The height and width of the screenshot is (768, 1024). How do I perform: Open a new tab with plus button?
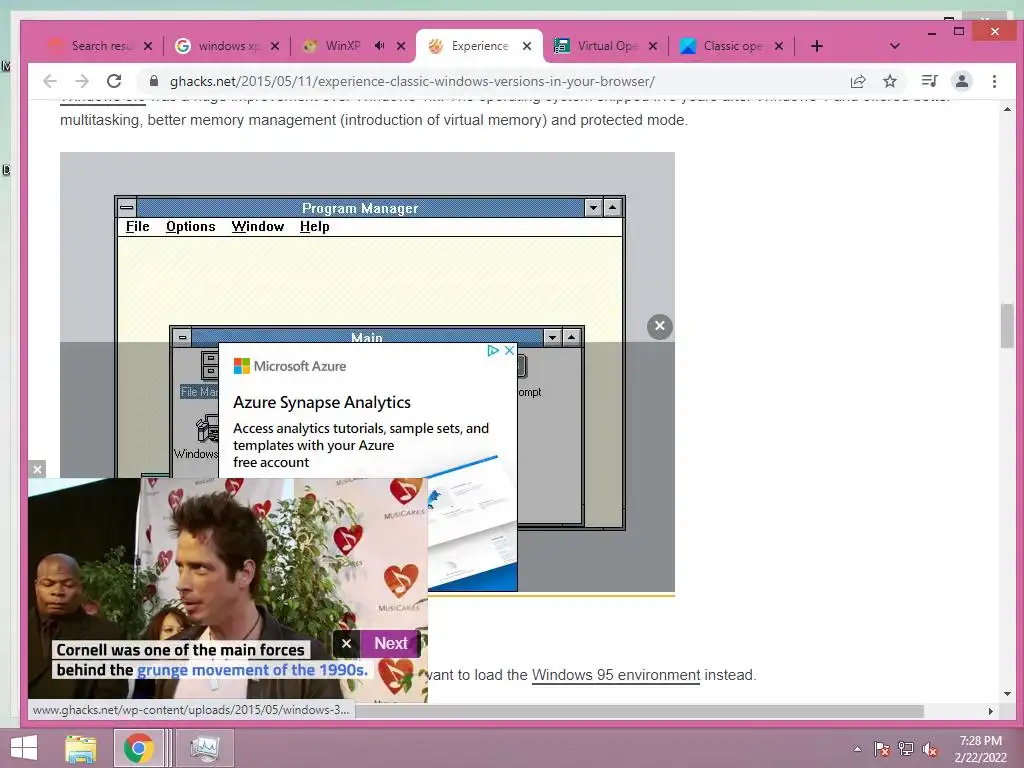[x=816, y=46]
